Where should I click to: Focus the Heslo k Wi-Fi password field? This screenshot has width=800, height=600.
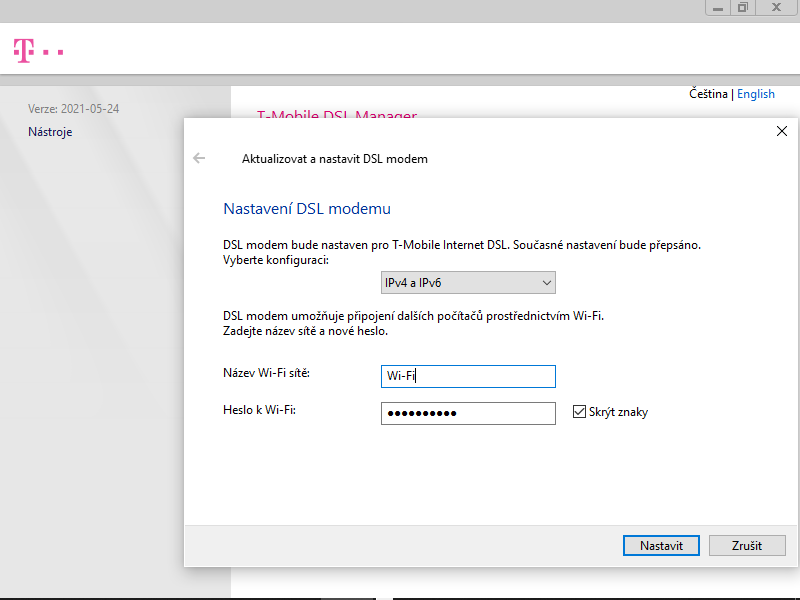click(468, 413)
